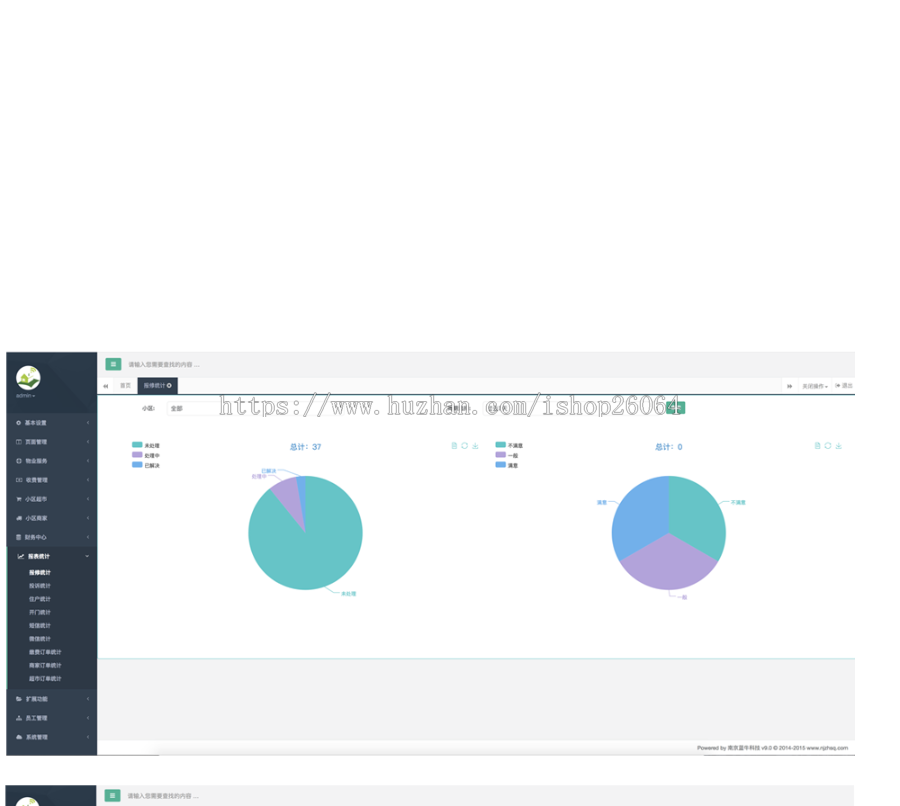The image size is (900, 806).
Task: Focus the top search input field
Action: coord(164,364)
